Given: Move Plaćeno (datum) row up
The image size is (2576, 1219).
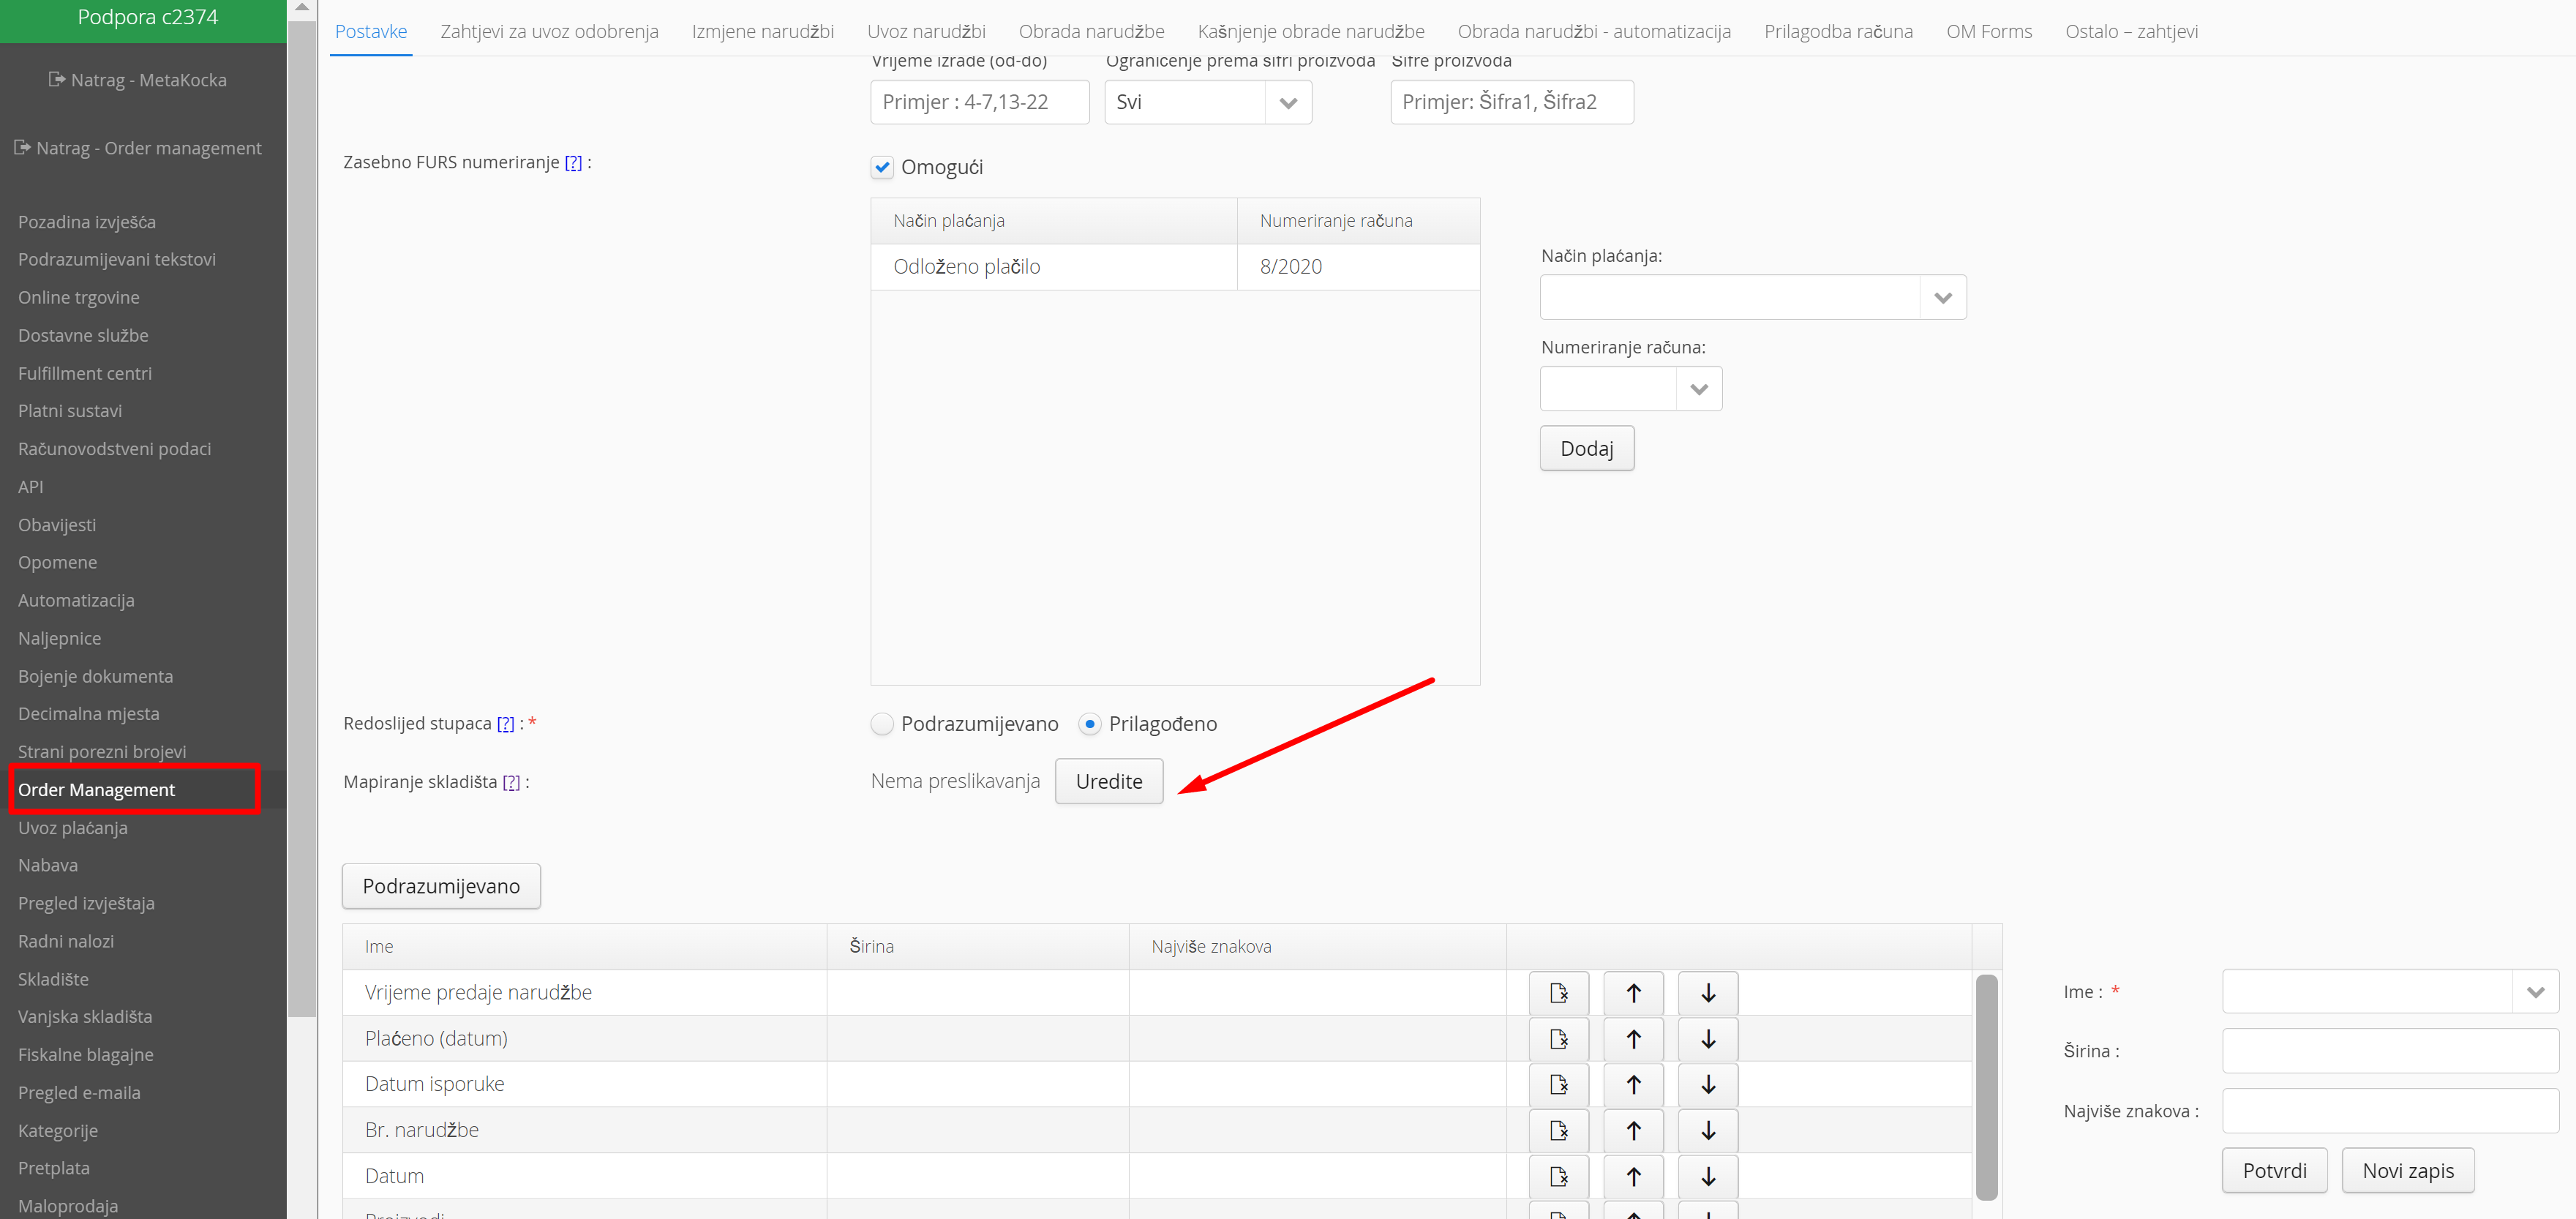Looking at the screenshot, I should pyautogui.click(x=1633, y=1039).
